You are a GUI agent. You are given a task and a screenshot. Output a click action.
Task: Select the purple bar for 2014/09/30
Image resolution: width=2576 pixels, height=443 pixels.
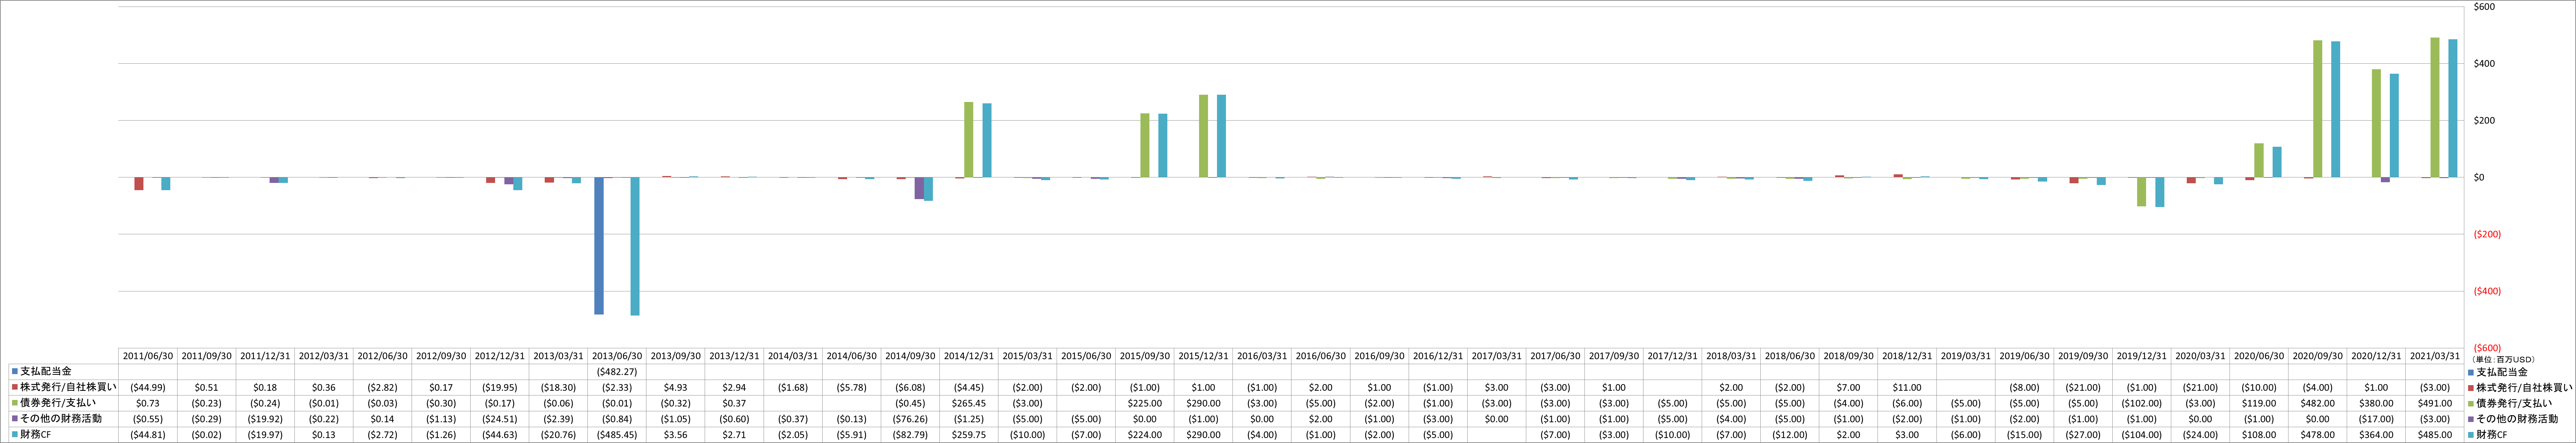click(919, 188)
